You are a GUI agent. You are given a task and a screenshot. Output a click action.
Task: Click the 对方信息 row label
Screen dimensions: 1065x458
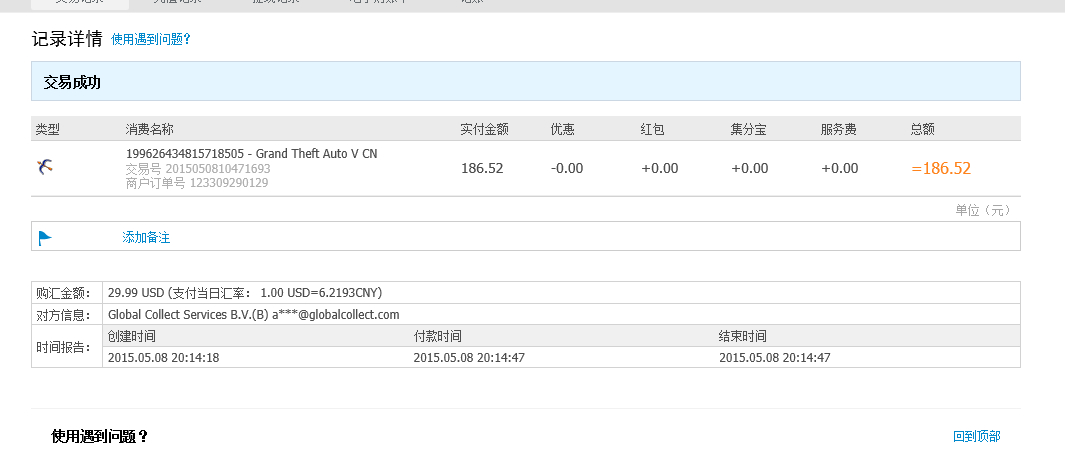(63, 315)
